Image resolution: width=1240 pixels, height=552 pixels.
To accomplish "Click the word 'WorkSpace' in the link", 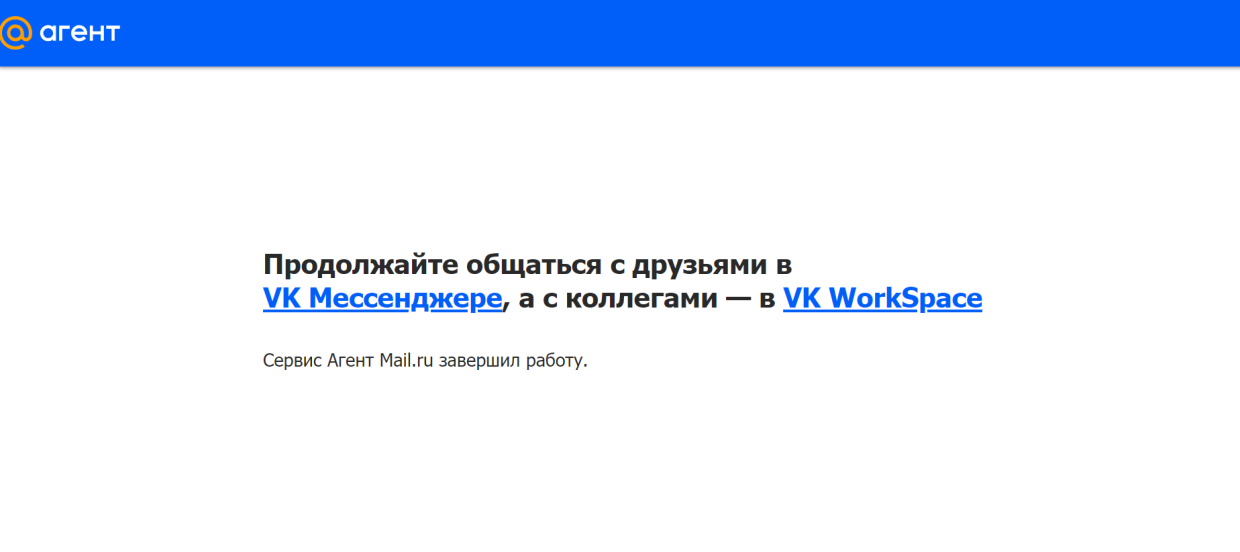I will click(x=905, y=298).
